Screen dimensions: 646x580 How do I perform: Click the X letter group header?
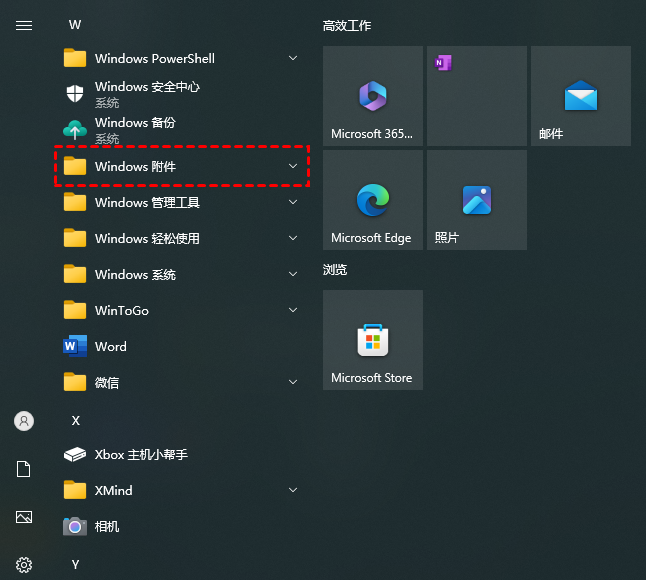tap(76, 421)
